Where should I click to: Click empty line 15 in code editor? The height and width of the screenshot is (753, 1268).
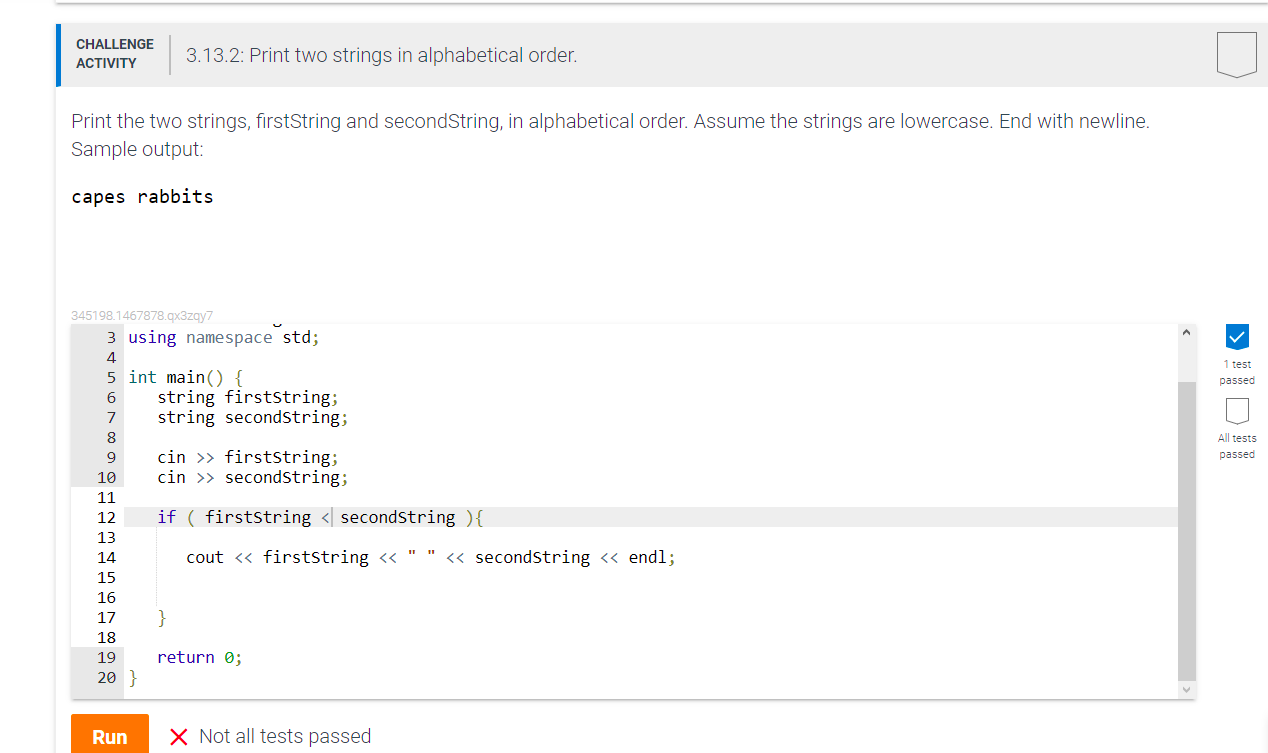coord(650,577)
